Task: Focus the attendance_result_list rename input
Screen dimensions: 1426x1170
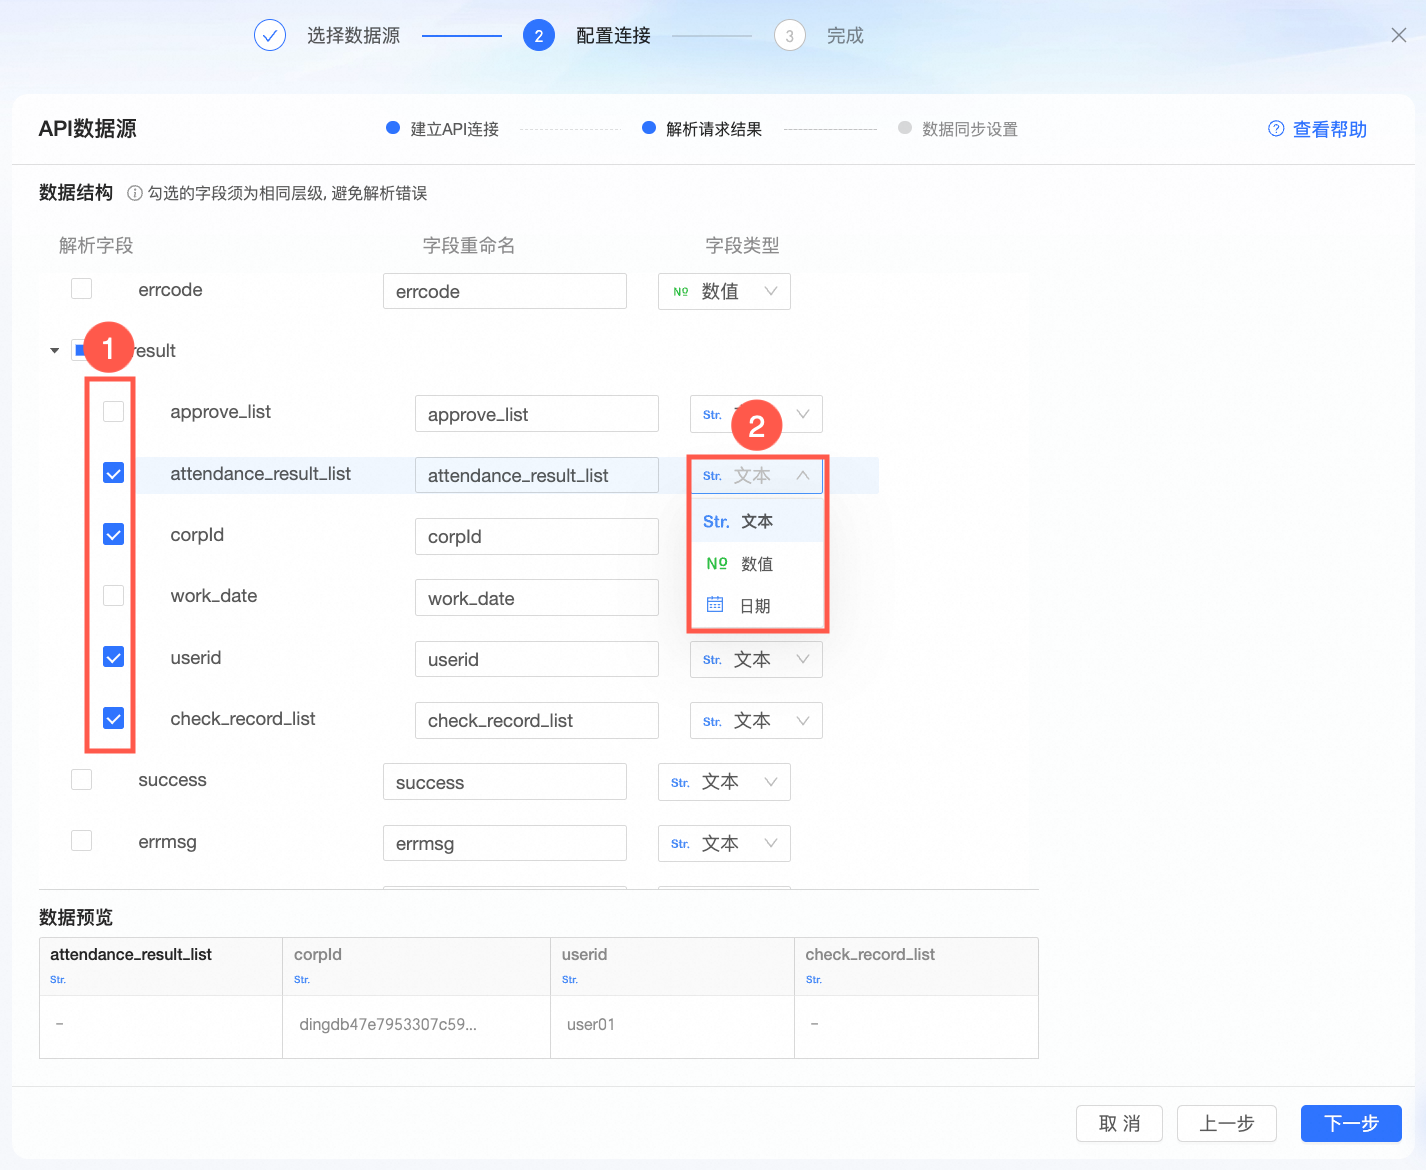Action: pos(537,475)
